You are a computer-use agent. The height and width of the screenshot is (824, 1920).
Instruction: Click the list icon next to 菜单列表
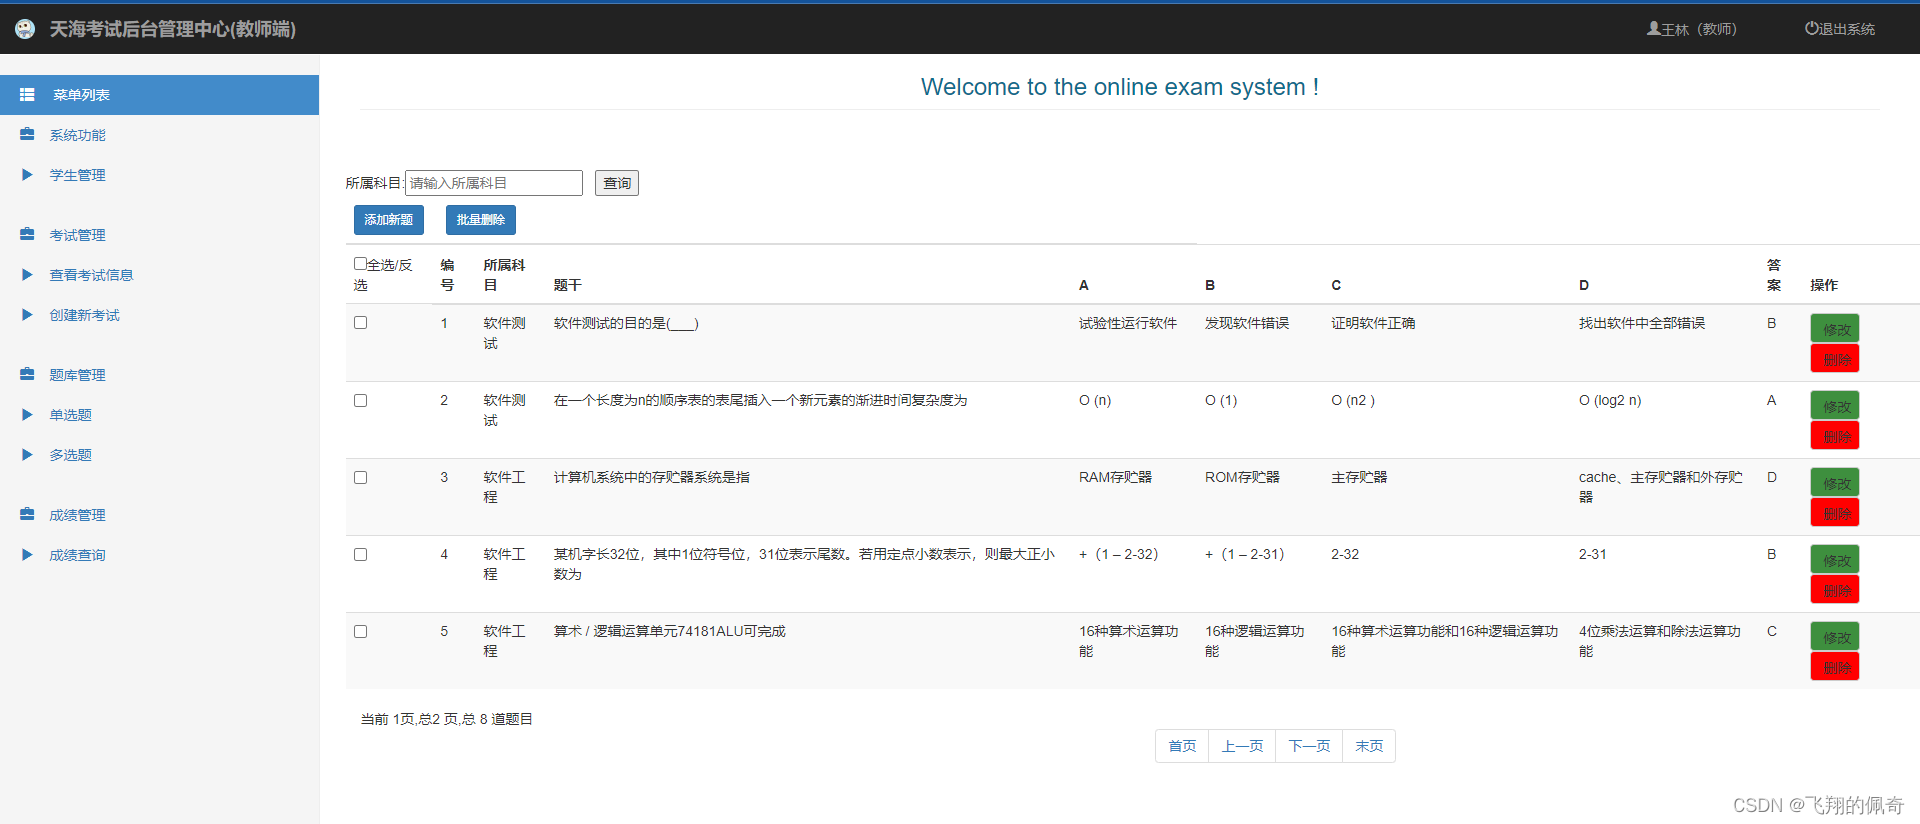pyautogui.click(x=27, y=95)
